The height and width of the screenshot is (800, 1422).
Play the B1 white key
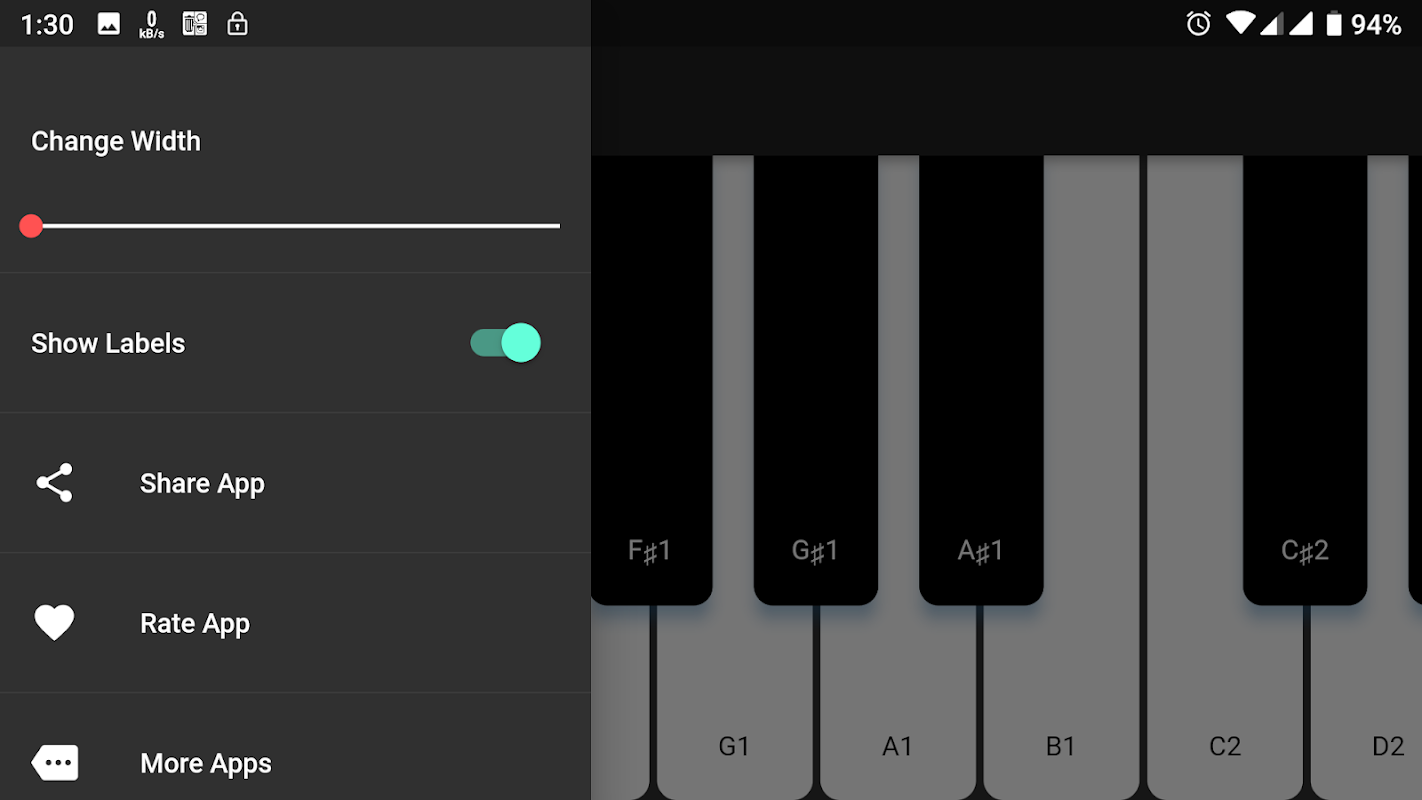point(1062,700)
